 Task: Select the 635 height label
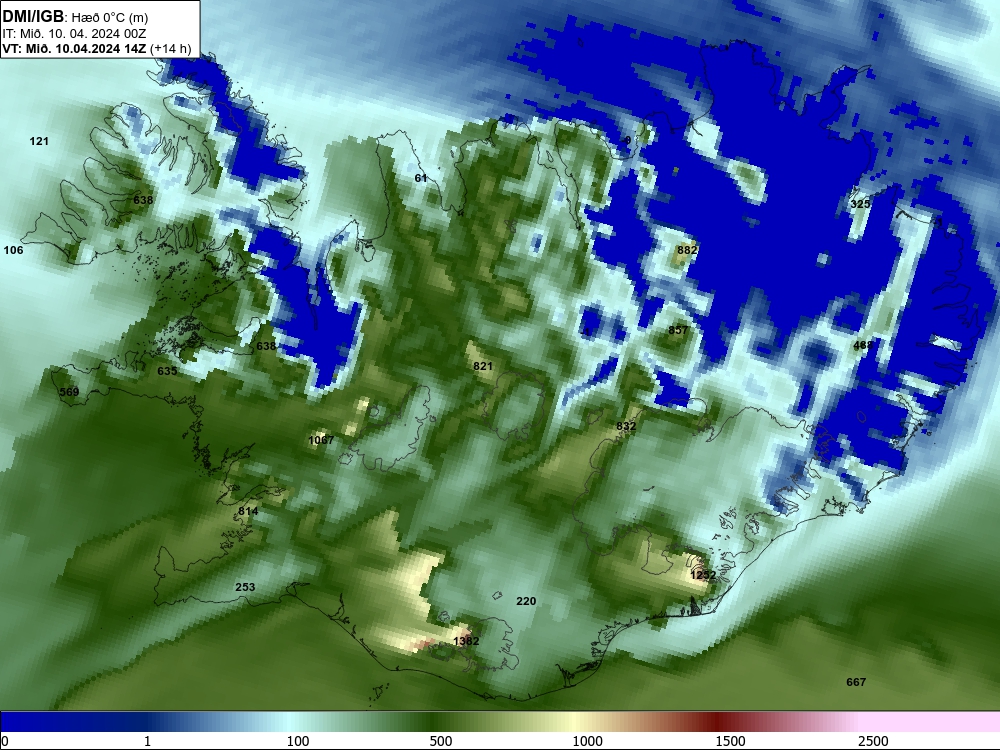[x=167, y=371]
